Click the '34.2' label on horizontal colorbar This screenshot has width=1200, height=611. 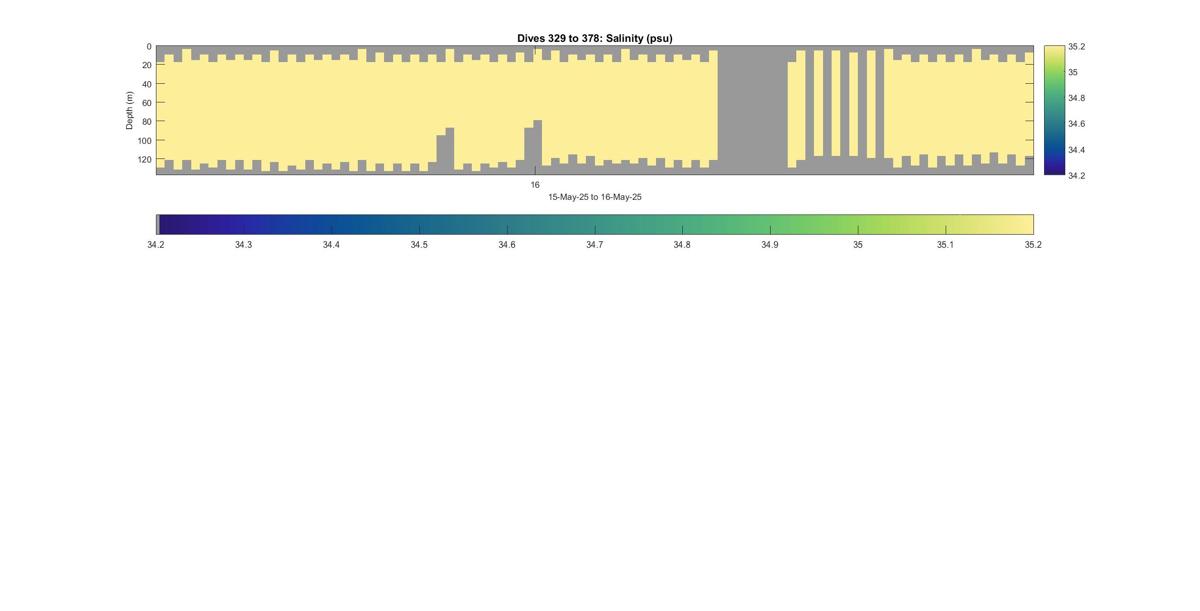(x=156, y=245)
